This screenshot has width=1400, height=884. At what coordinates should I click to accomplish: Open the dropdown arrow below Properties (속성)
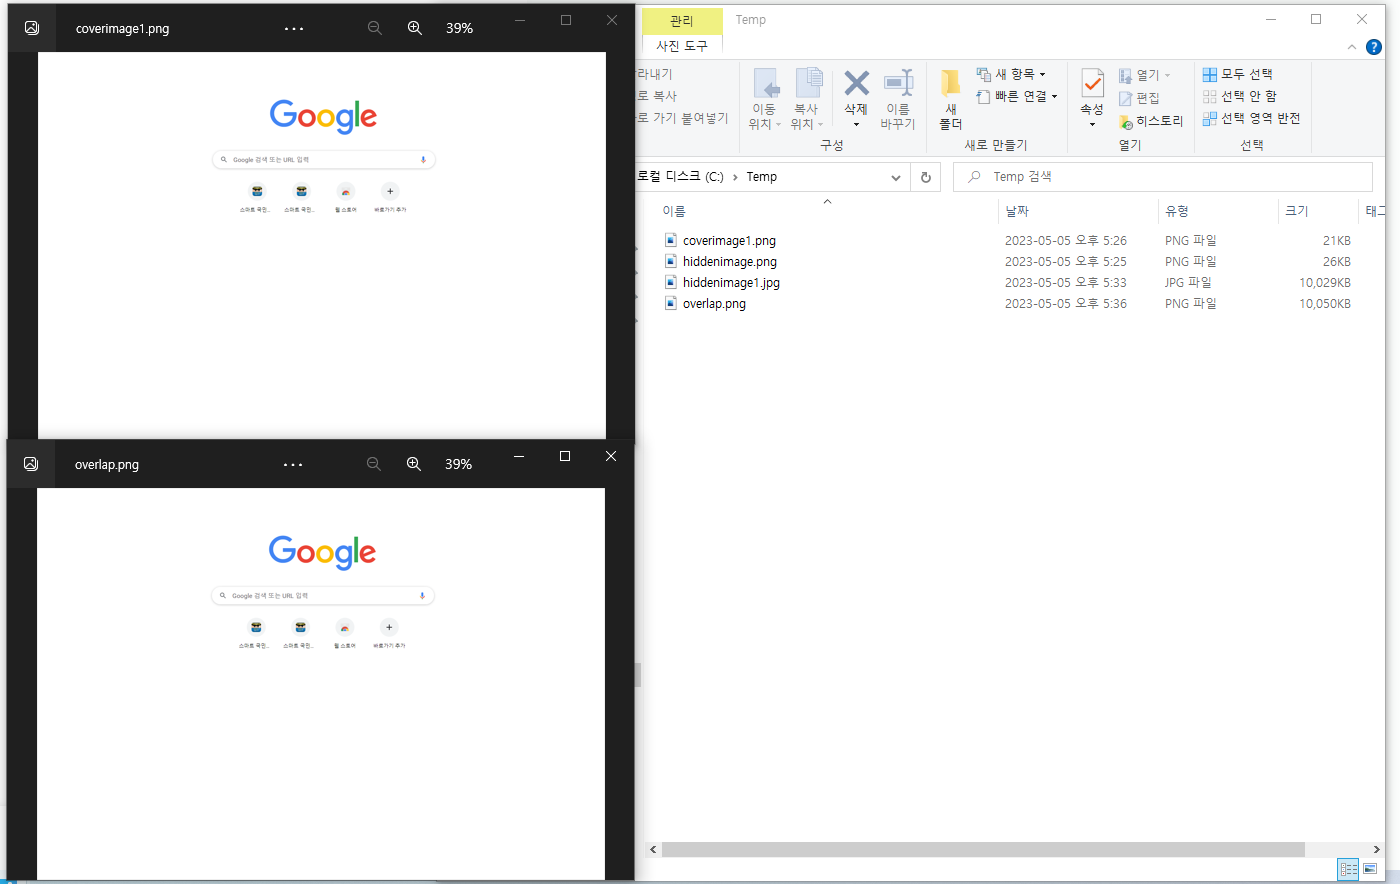pyautogui.click(x=1092, y=125)
